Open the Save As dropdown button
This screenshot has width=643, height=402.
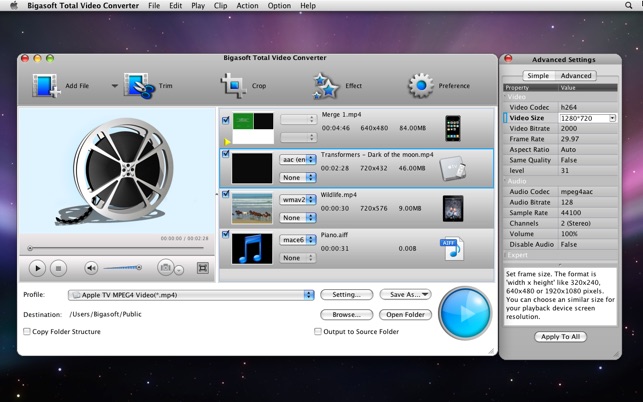click(405, 295)
